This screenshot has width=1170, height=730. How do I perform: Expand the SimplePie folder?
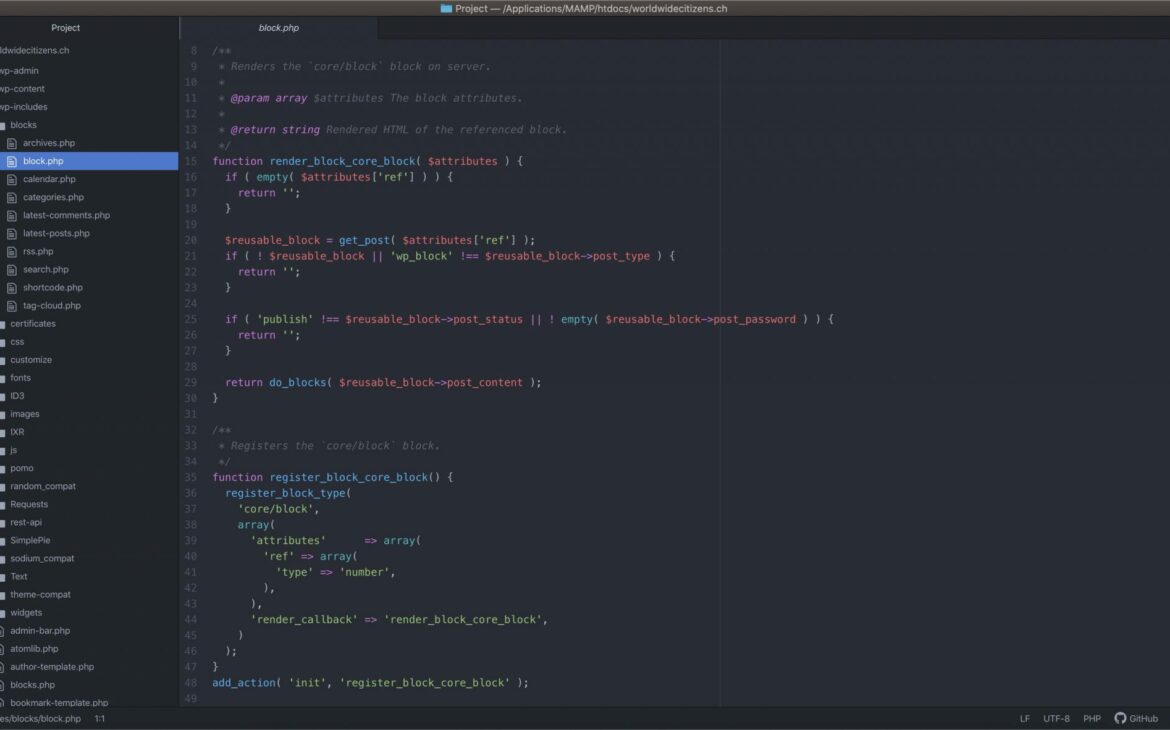click(x=30, y=540)
